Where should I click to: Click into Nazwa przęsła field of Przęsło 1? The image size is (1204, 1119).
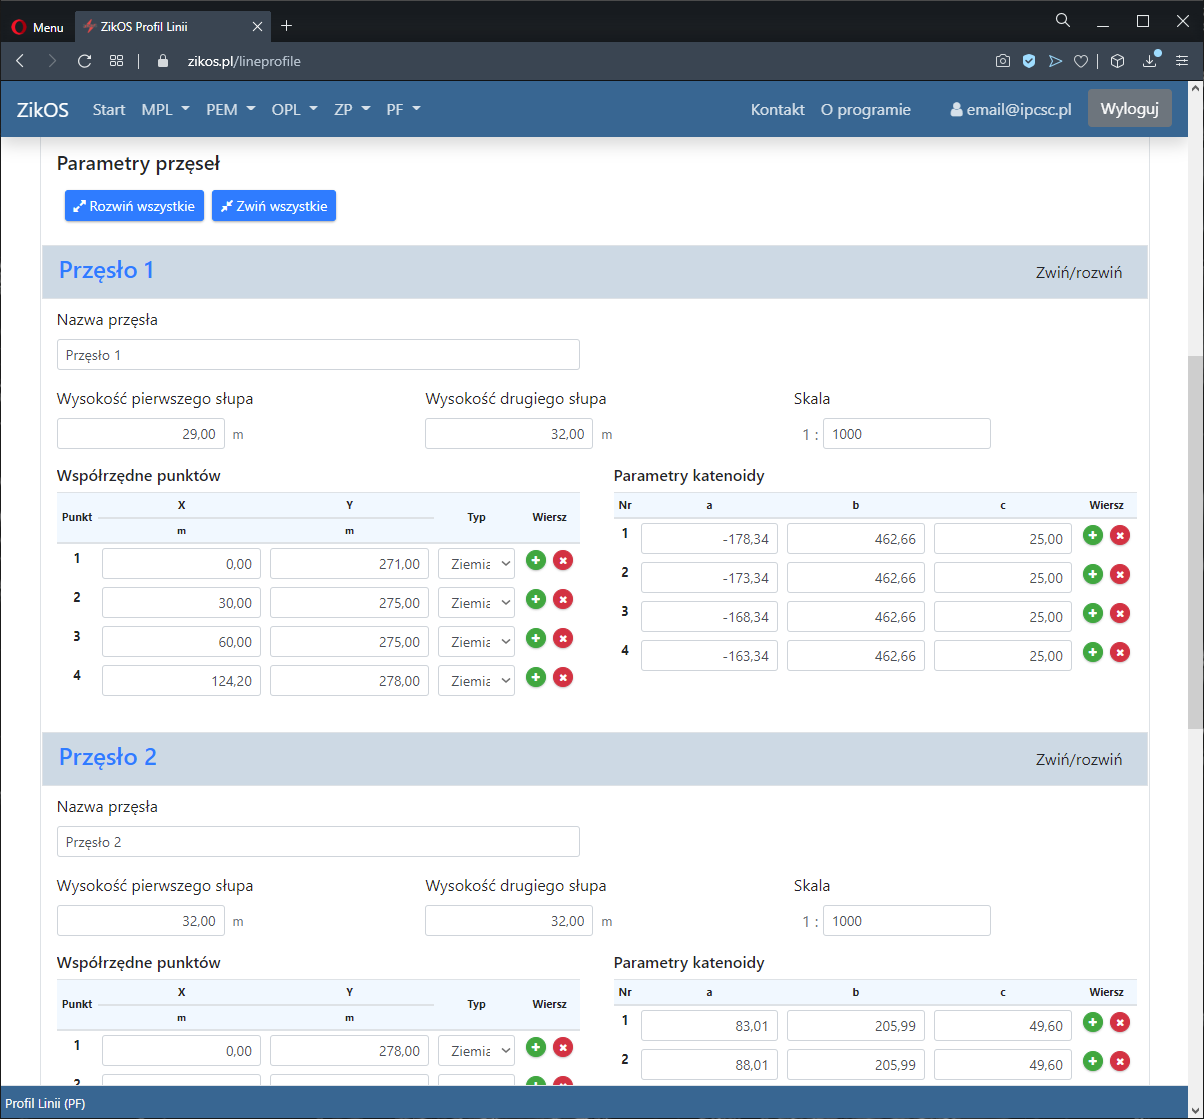(x=318, y=355)
